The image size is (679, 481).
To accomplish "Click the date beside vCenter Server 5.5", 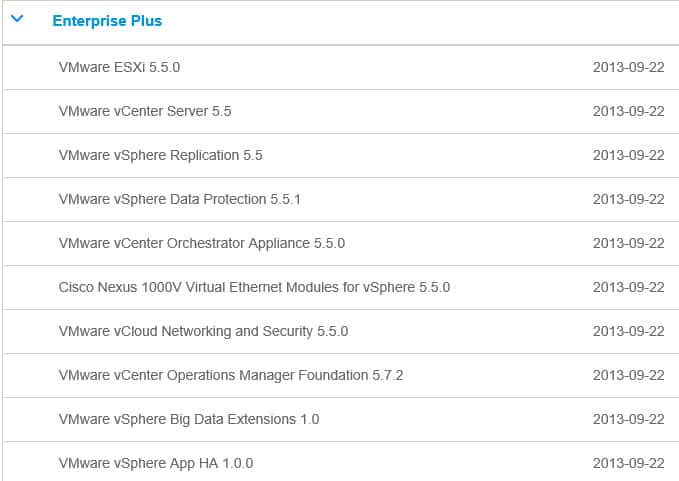I will (628, 111).
